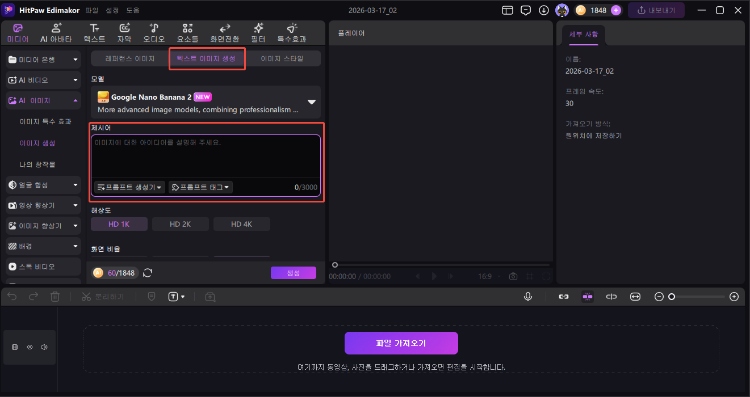Zoom out timeline with minus icon
Screen dimensions: 750x397
point(659,297)
